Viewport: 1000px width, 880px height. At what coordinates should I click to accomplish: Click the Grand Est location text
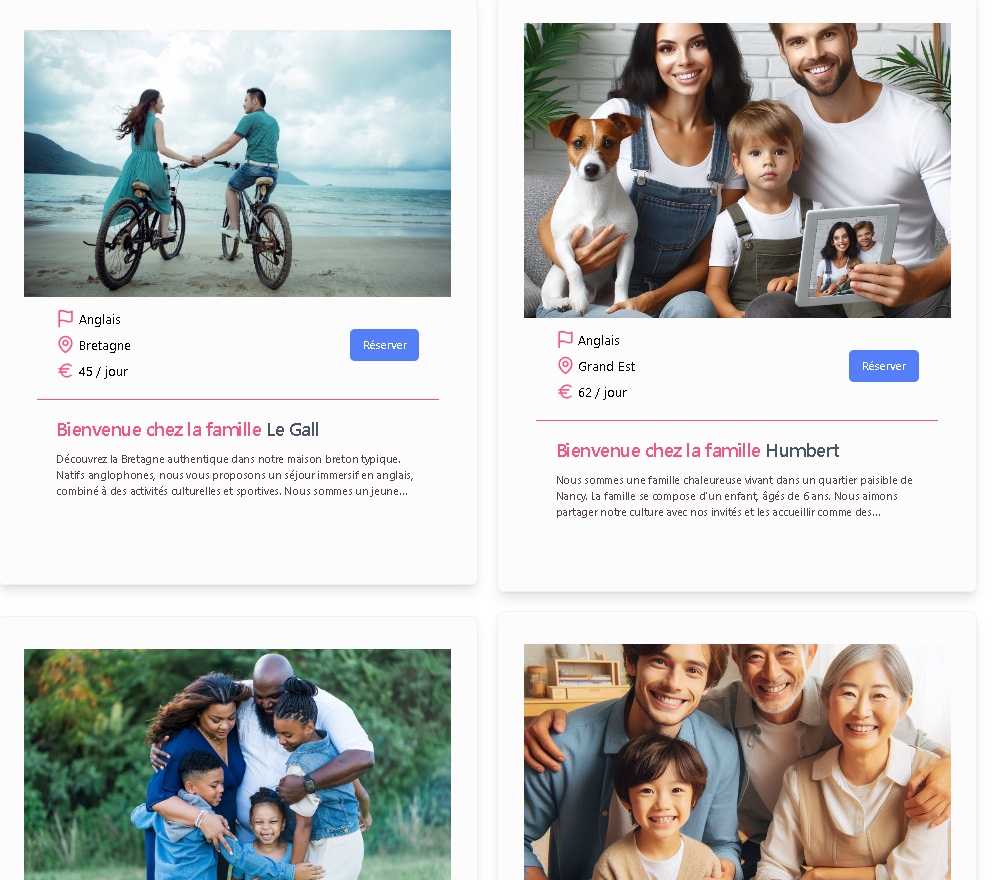coord(607,367)
